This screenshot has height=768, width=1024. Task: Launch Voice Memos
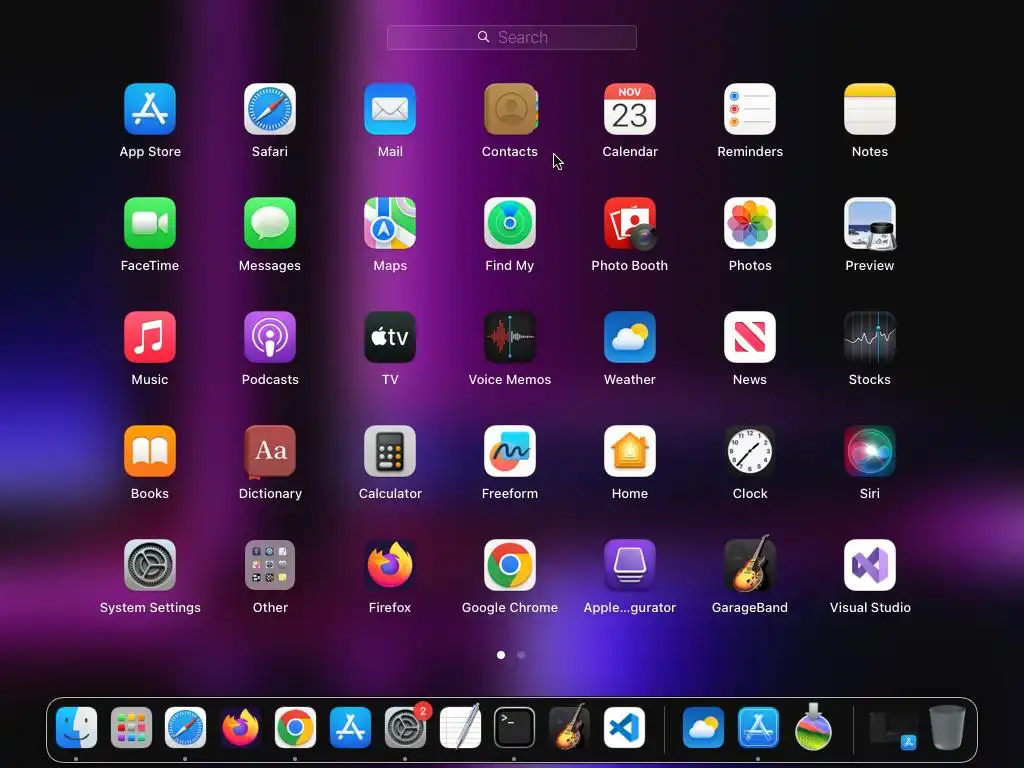tap(510, 337)
